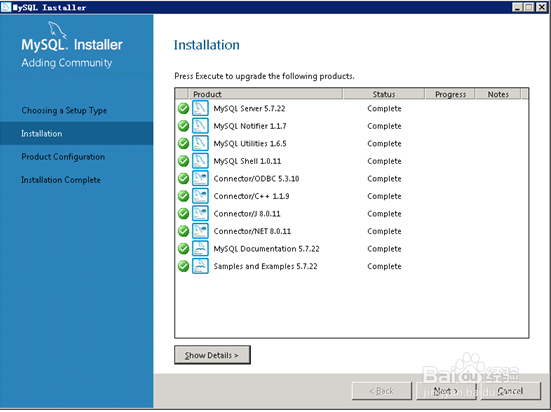This screenshot has height=412, width=551.
Task: Click the green check icon for MySQL Utilities 1.6.5
Action: [x=183, y=143]
